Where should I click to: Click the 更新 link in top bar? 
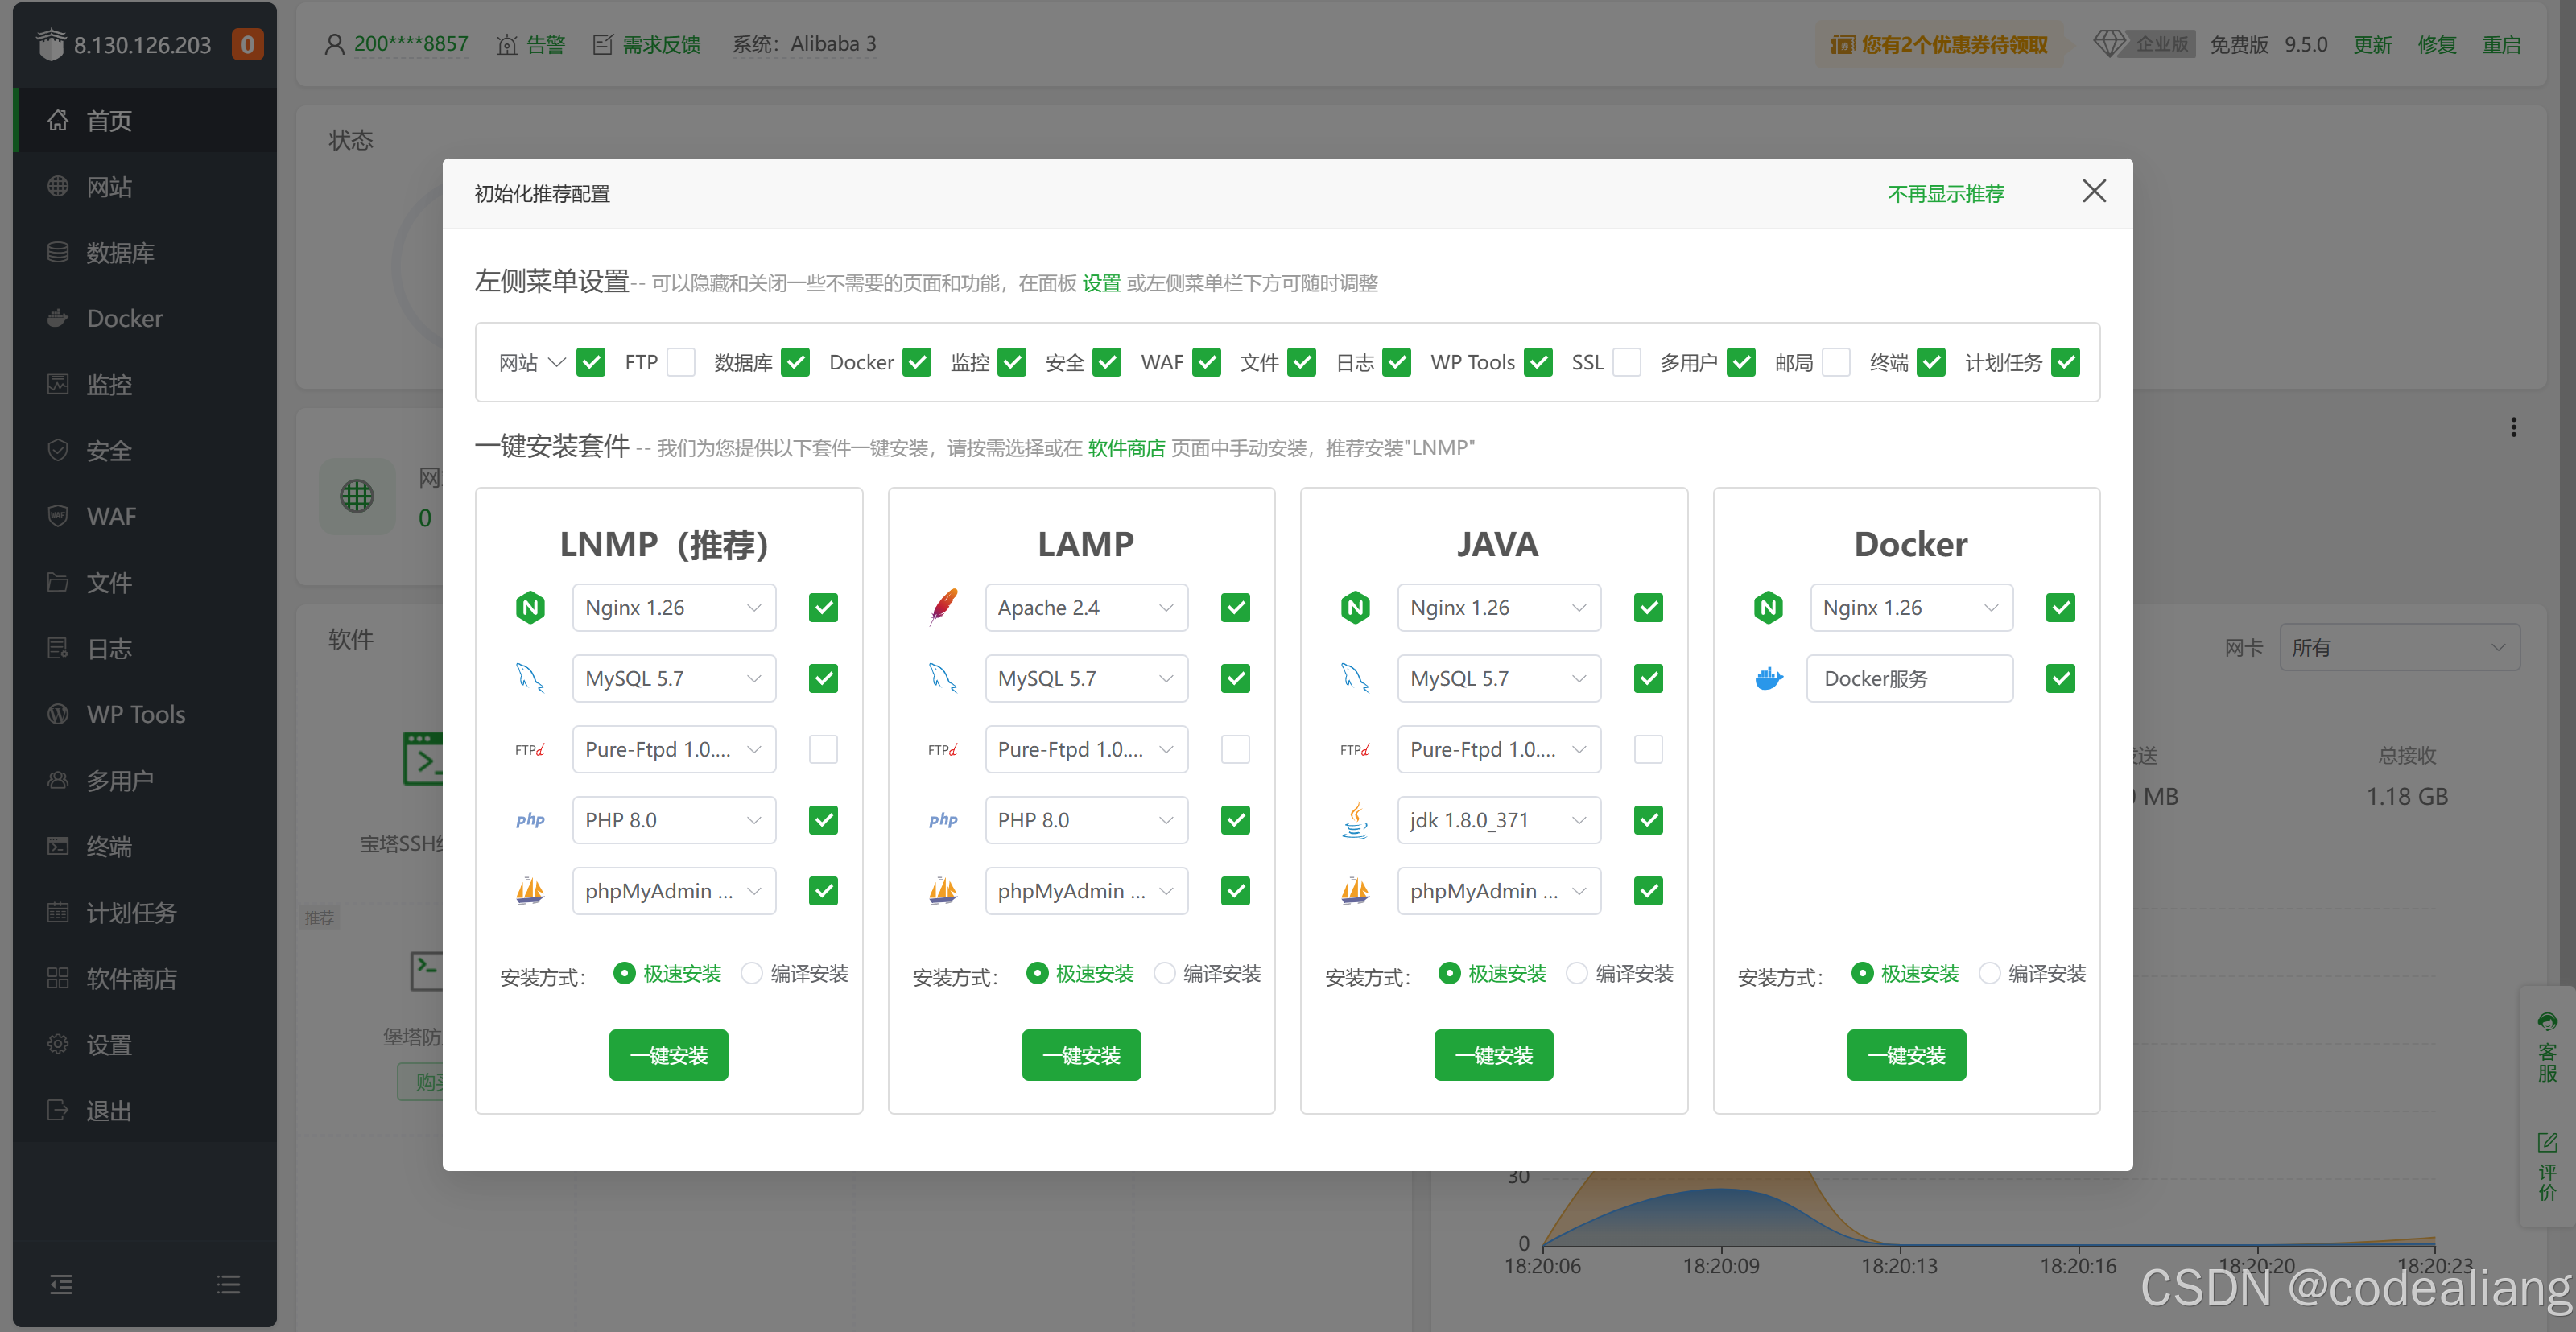click(2373, 45)
